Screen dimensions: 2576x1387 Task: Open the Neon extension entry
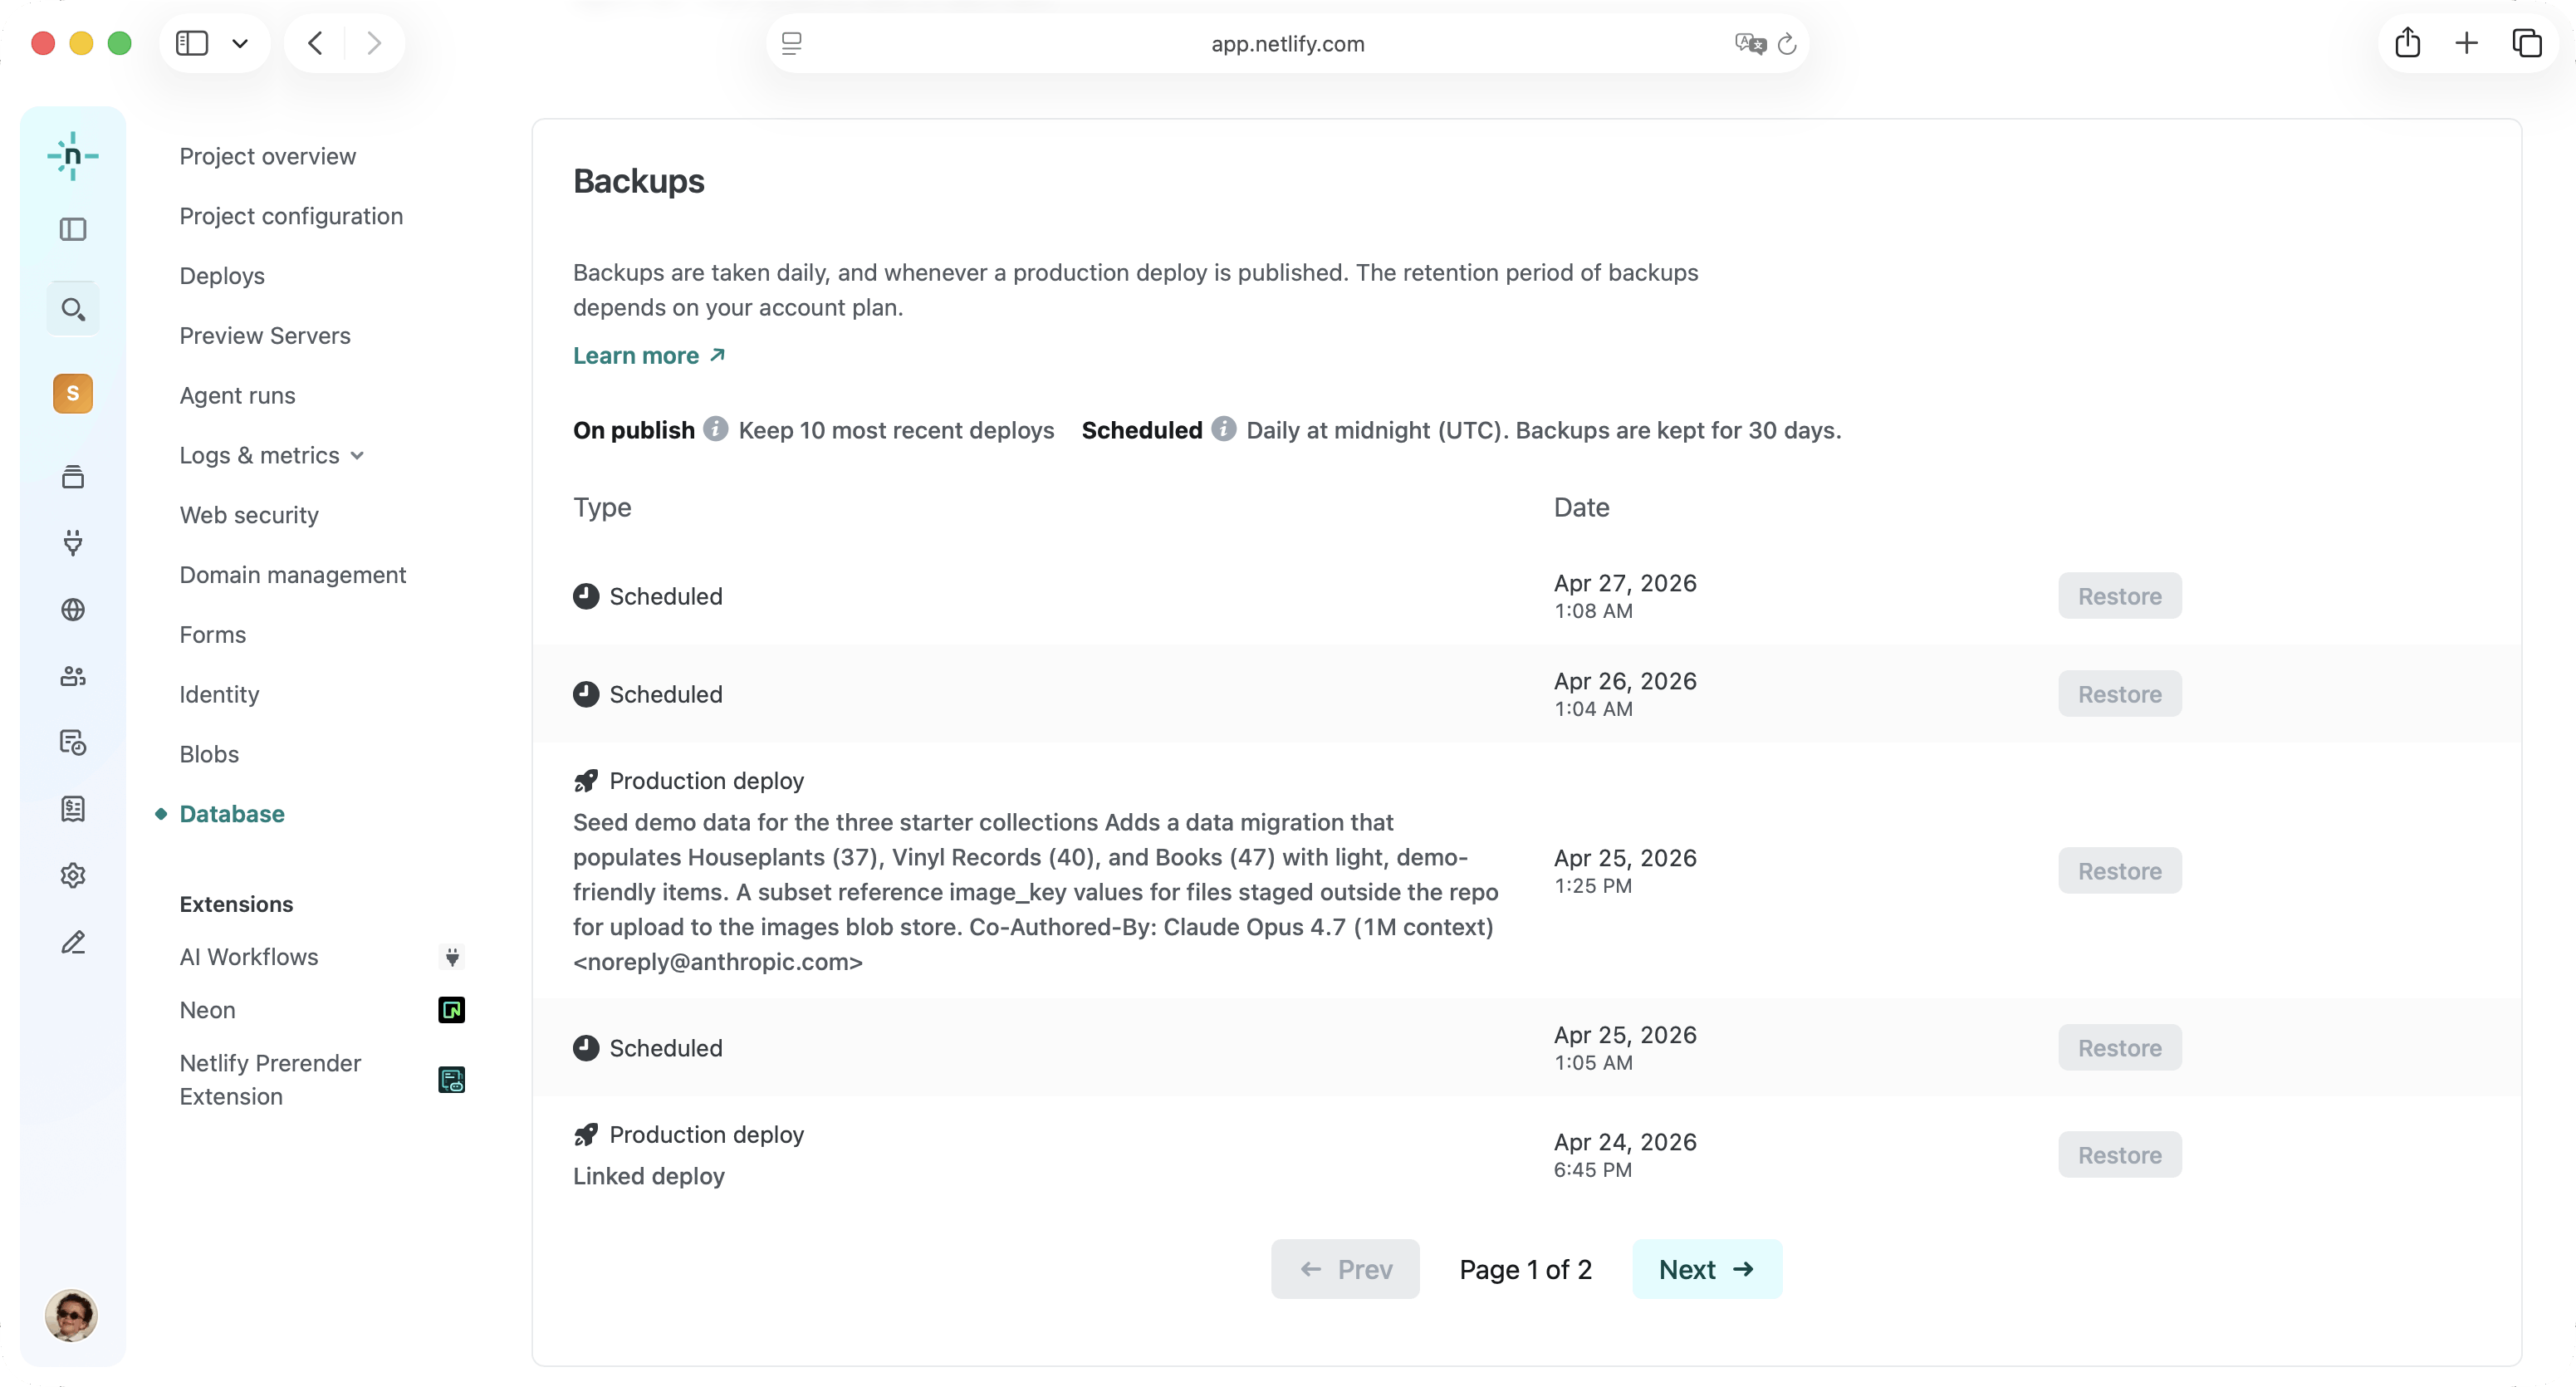207,1010
